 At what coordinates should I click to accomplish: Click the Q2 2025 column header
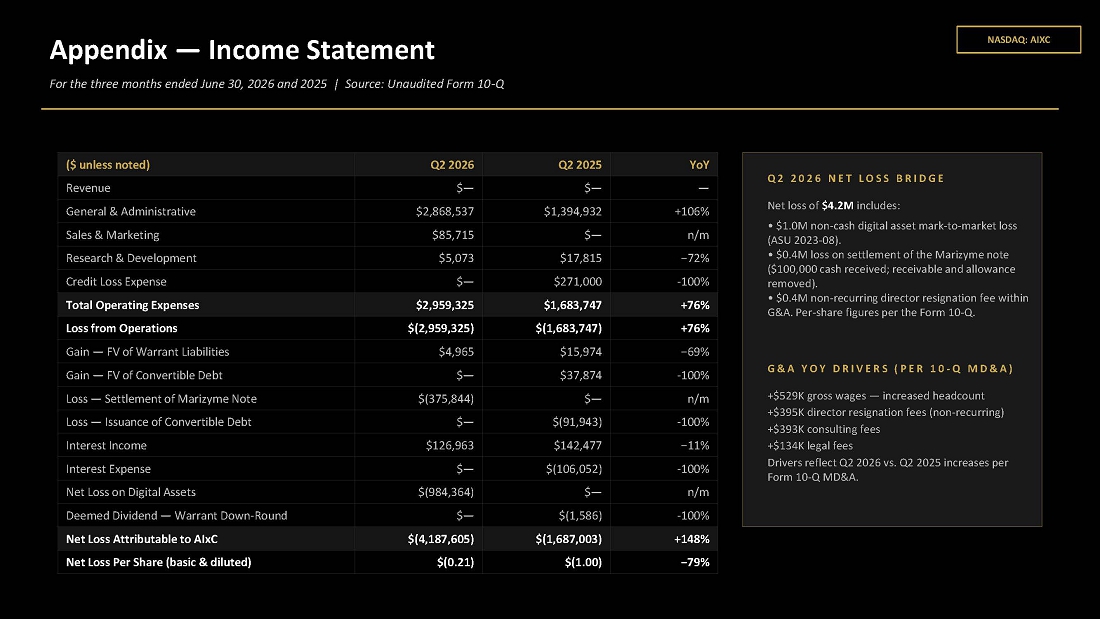(x=579, y=165)
